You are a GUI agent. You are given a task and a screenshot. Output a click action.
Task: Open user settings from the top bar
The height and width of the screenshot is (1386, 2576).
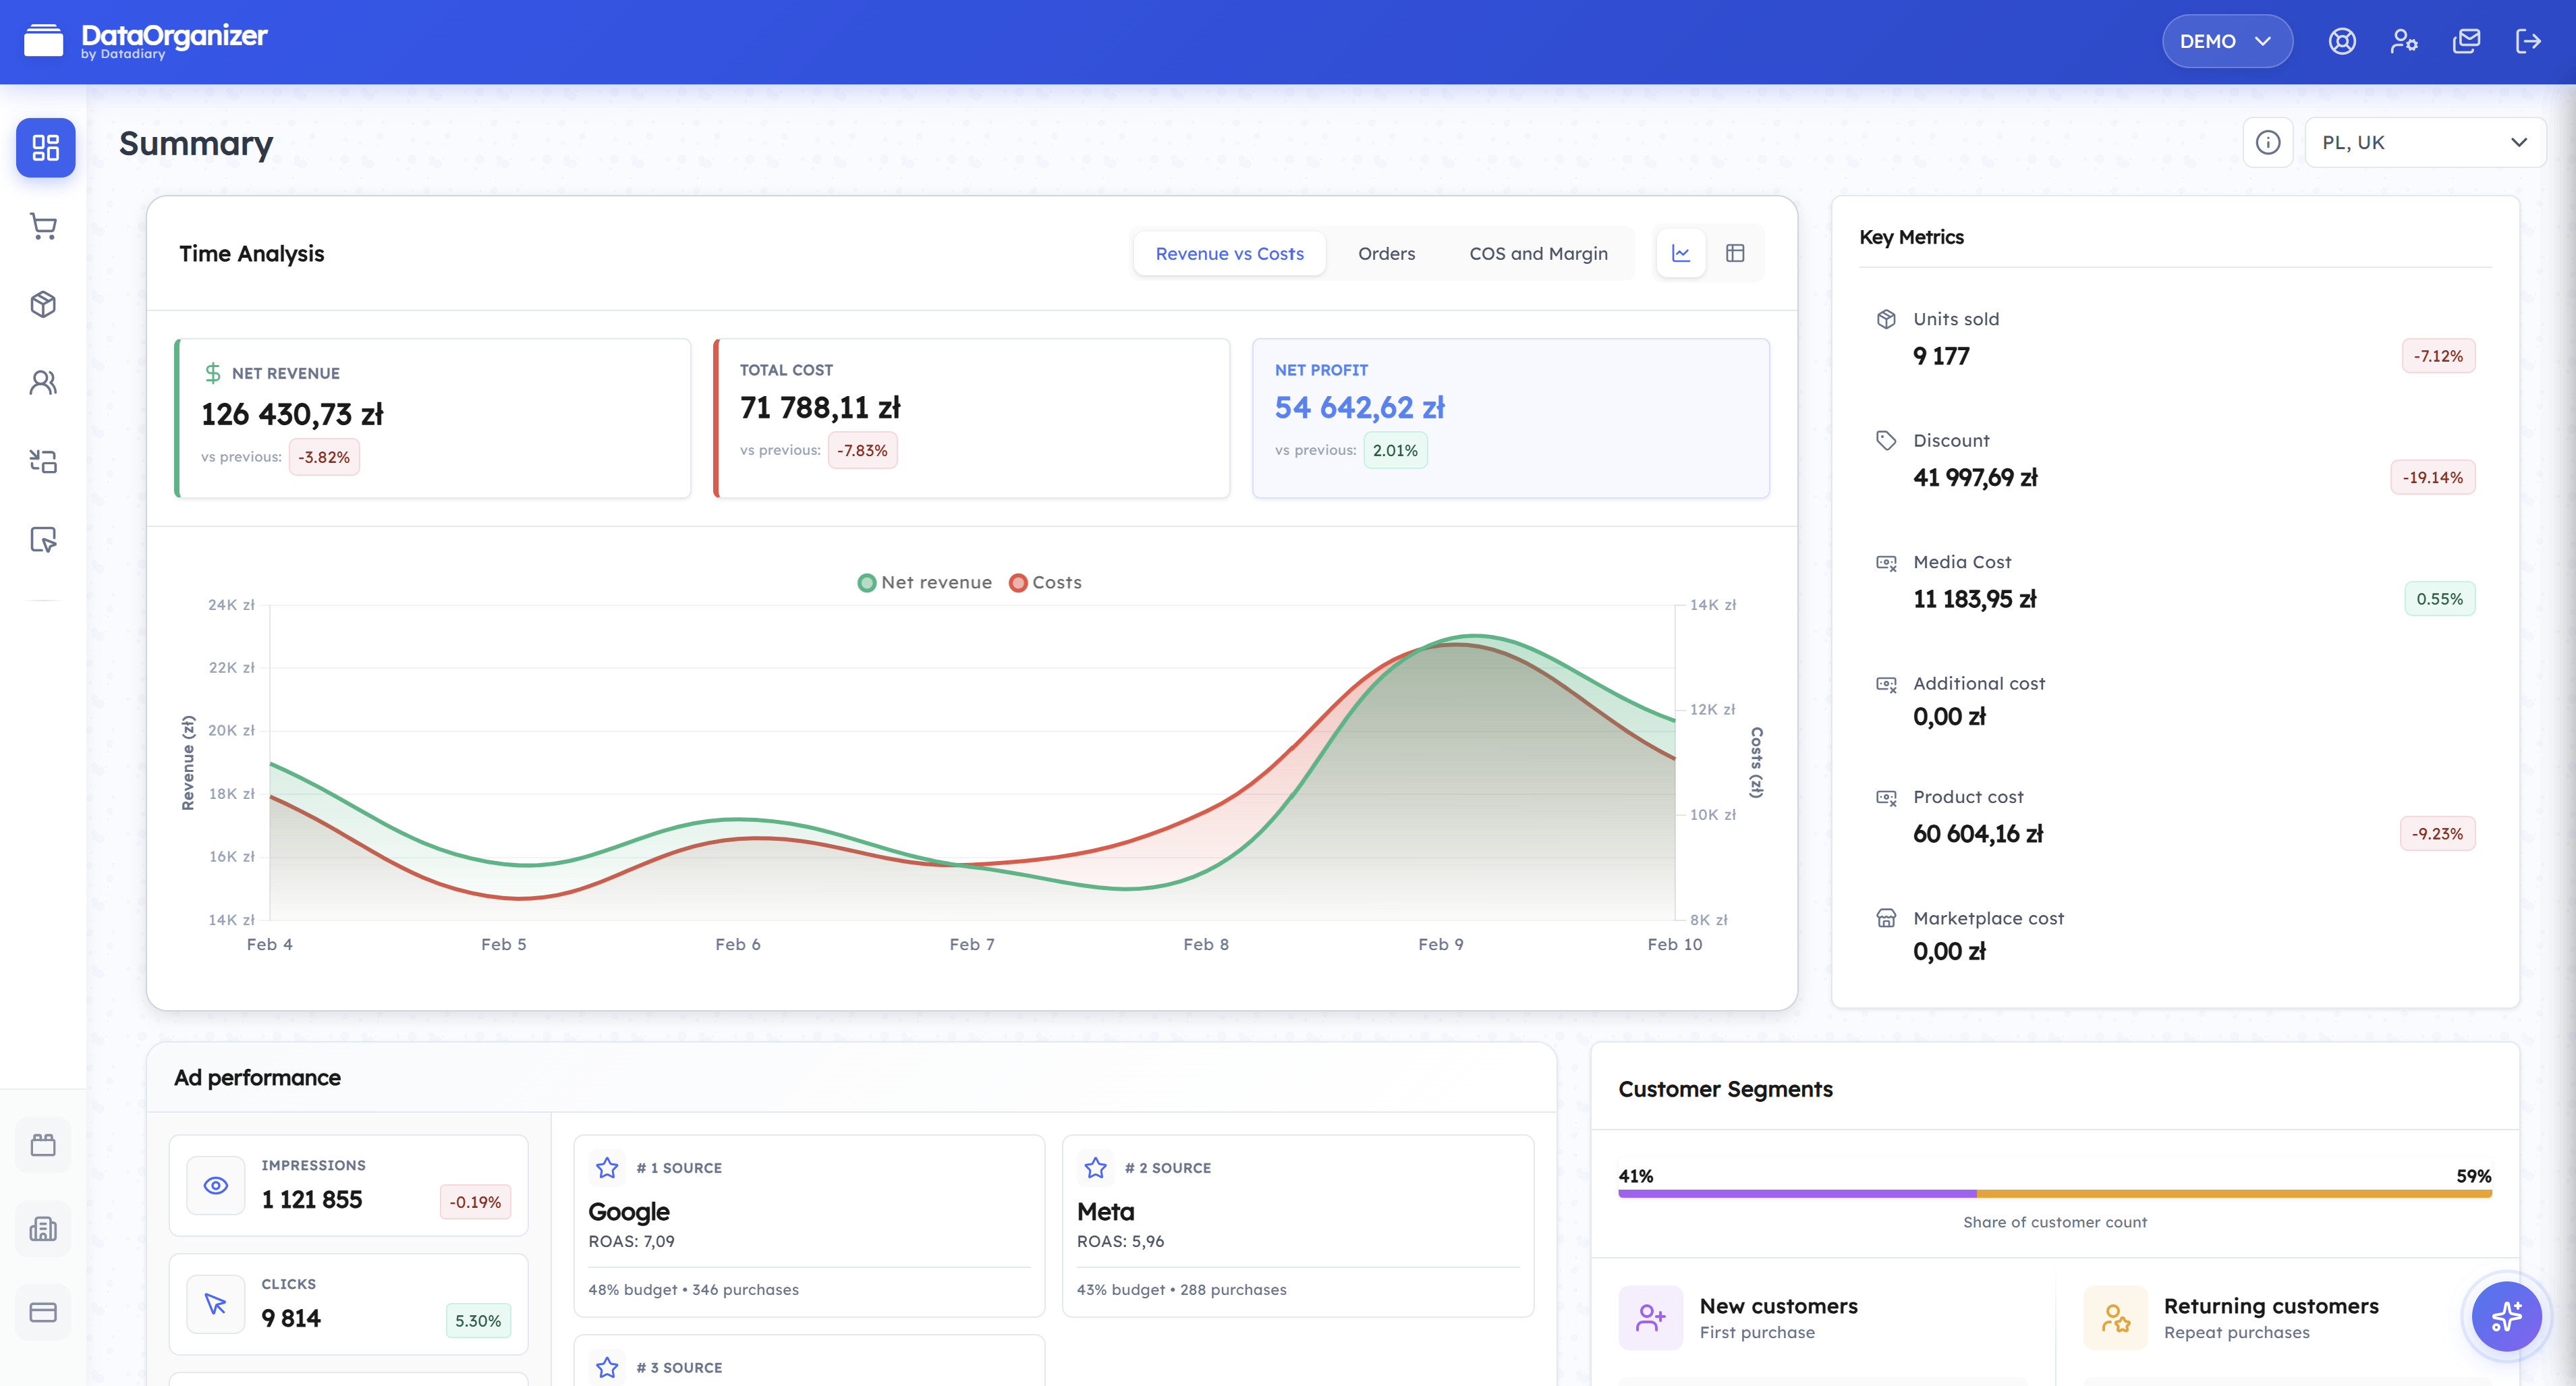2404,41
